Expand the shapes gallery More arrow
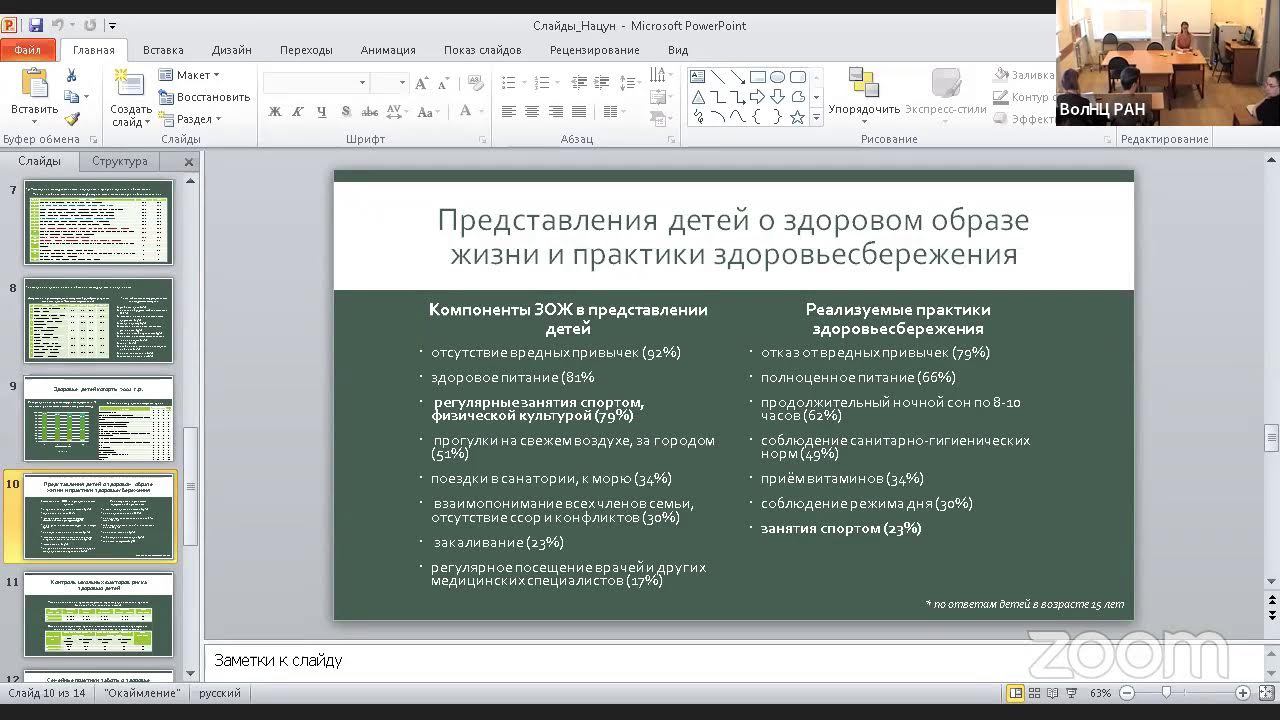 pyautogui.click(x=816, y=118)
